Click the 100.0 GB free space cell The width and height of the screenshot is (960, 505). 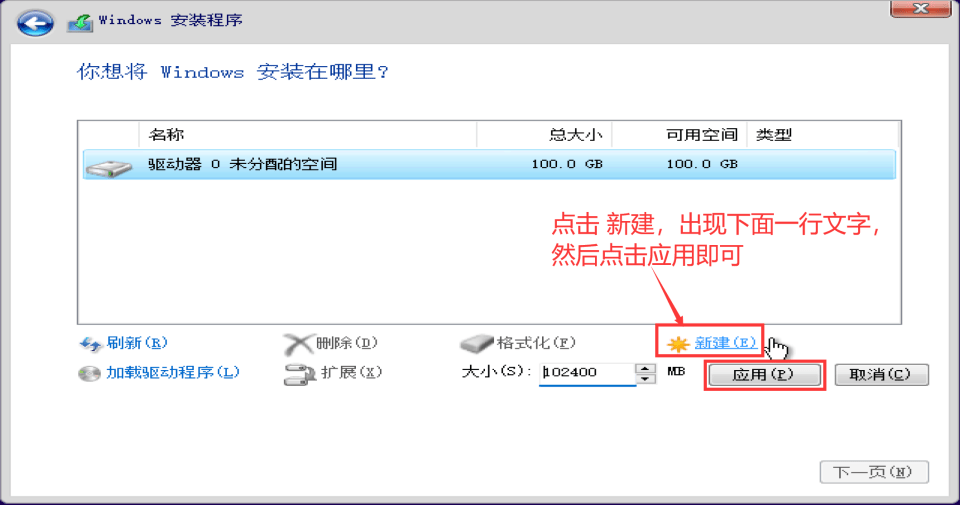click(x=702, y=164)
